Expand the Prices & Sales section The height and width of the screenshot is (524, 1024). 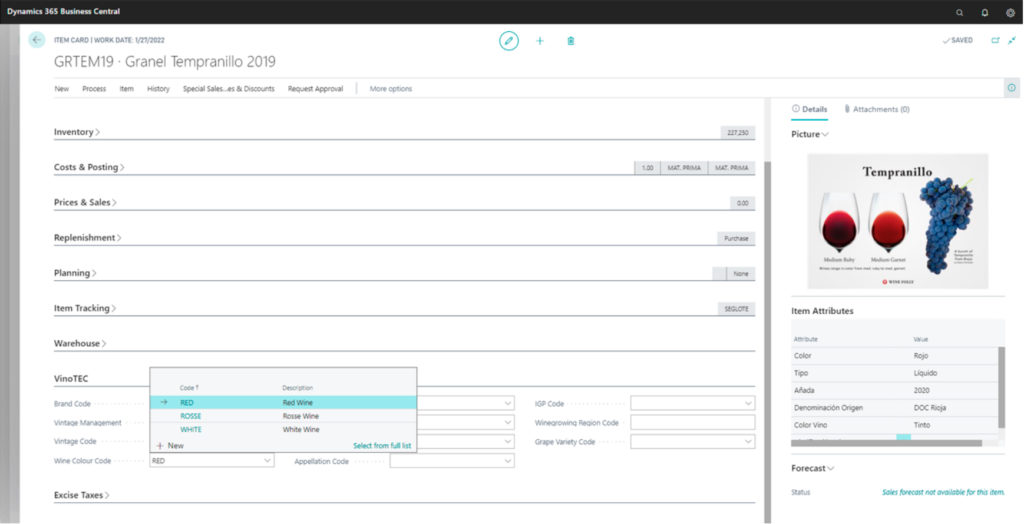click(x=85, y=203)
